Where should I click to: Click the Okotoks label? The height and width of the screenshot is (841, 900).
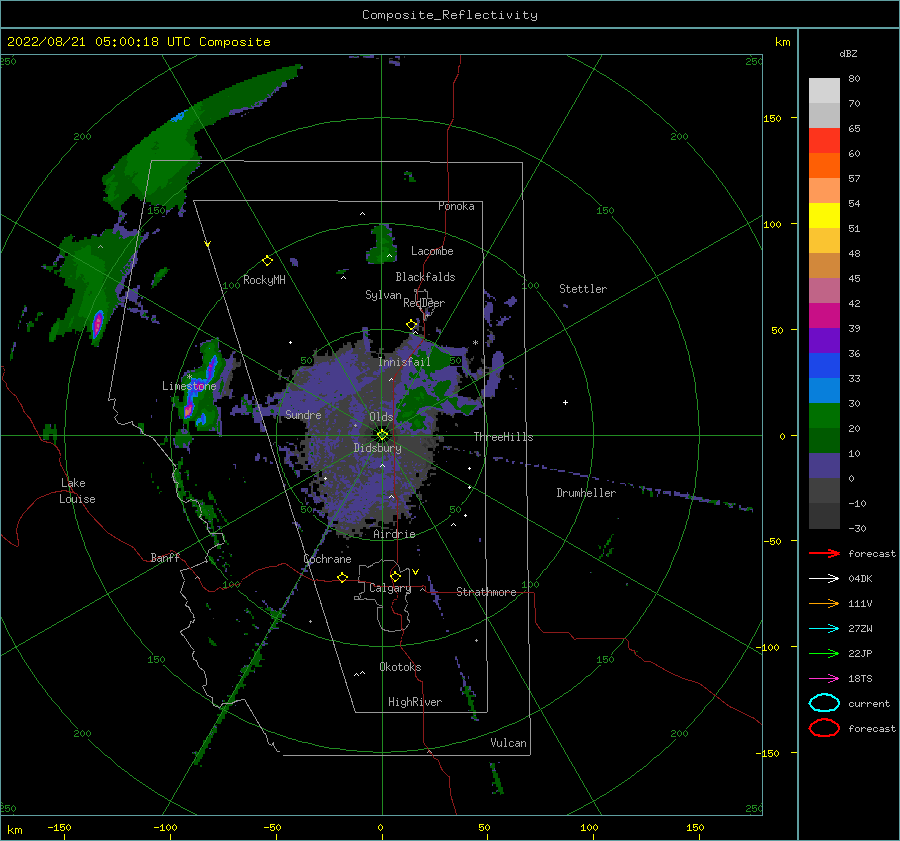[400, 667]
